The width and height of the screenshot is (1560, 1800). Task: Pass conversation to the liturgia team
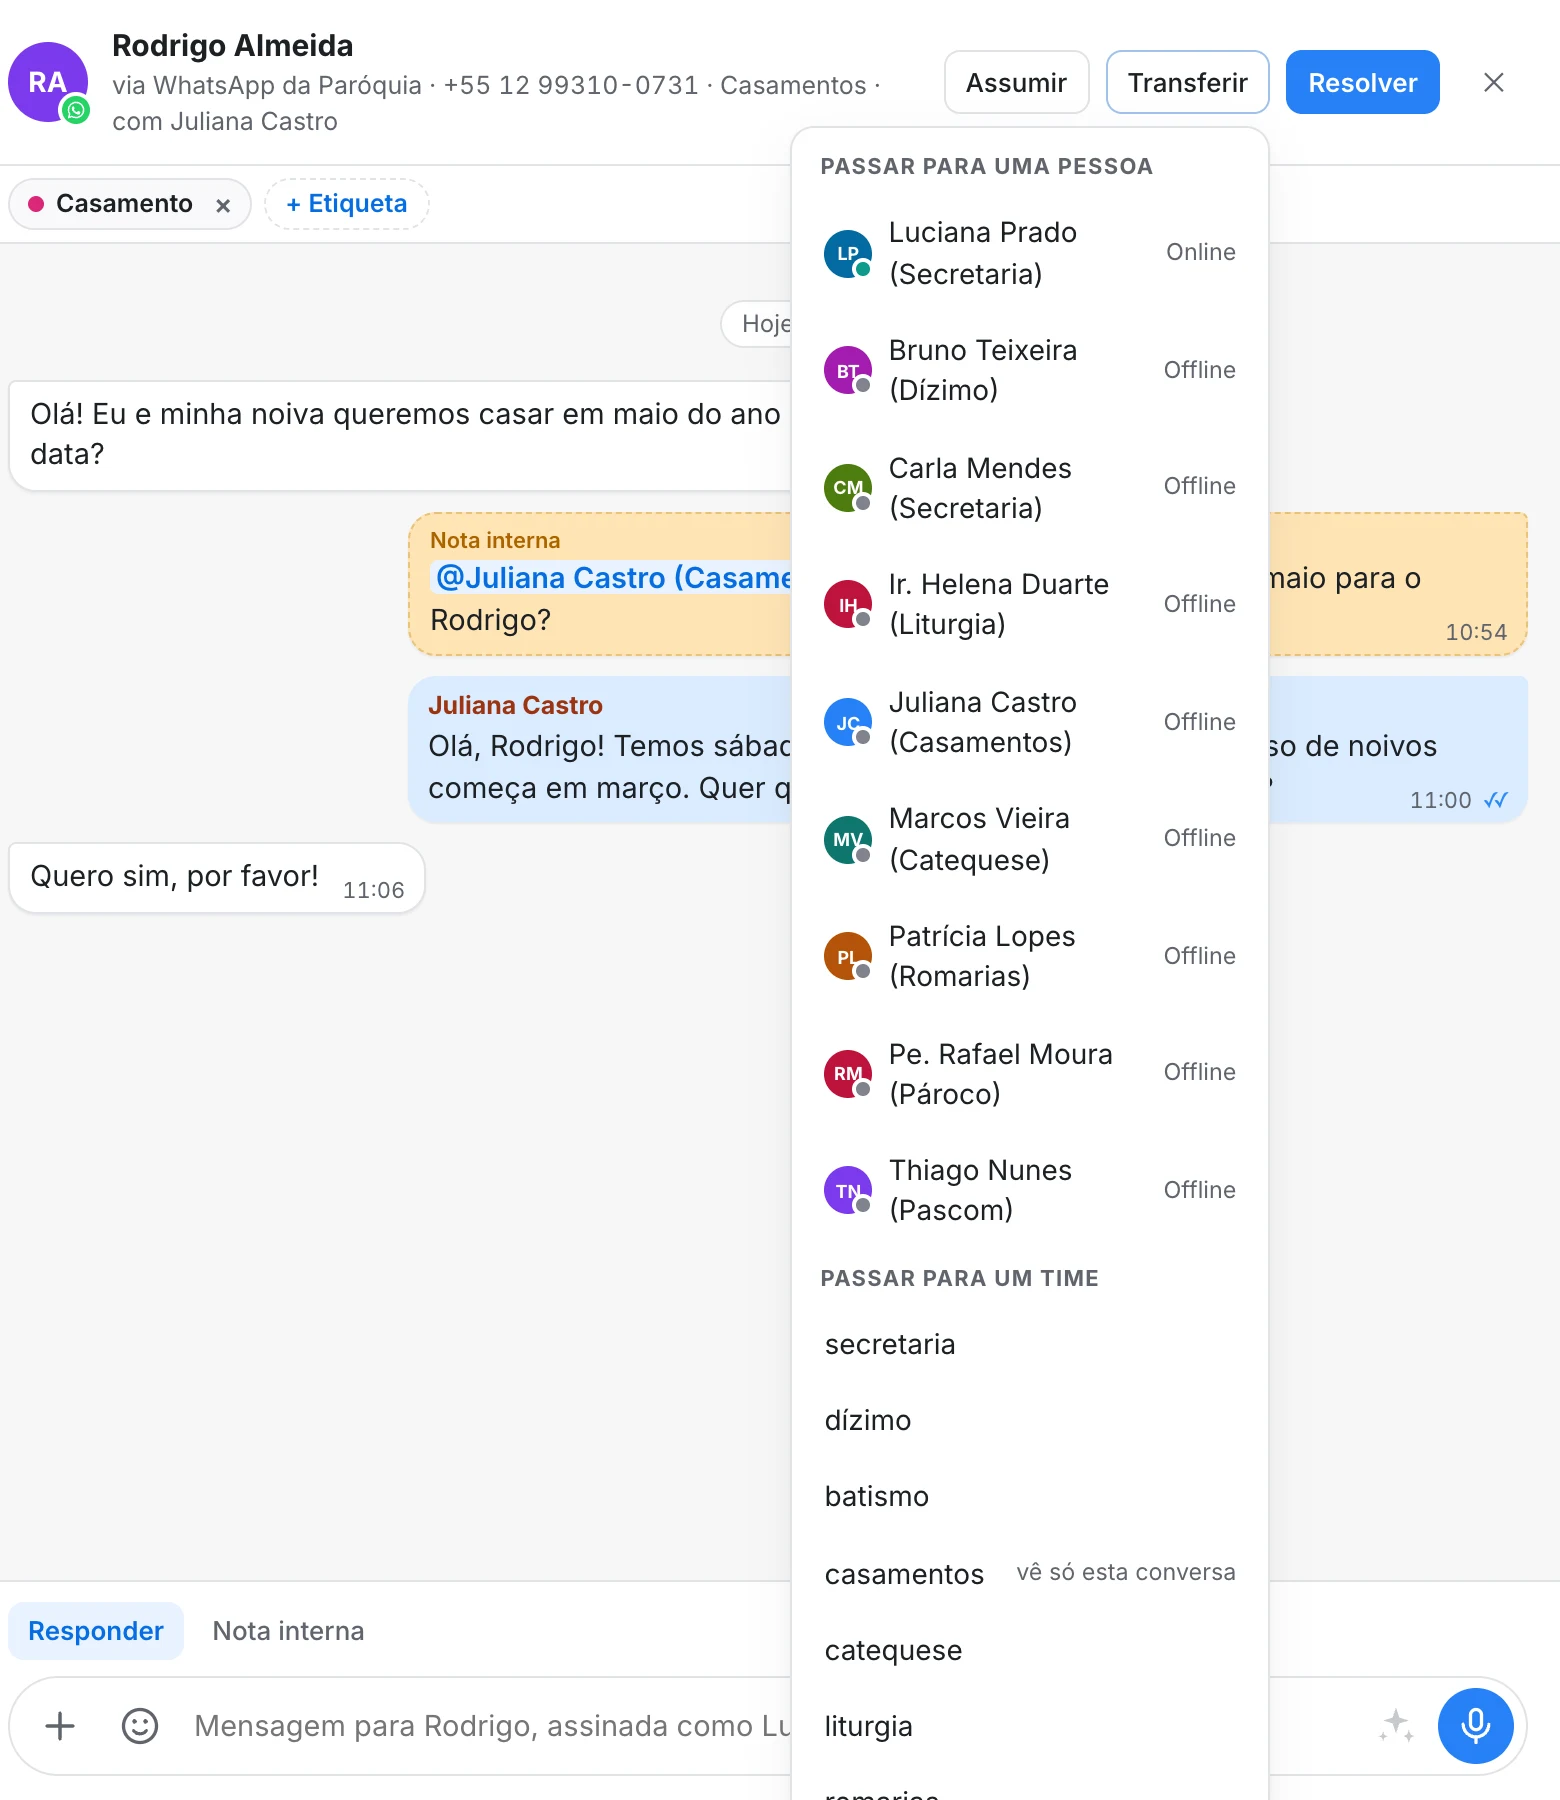coord(1030,1726)
